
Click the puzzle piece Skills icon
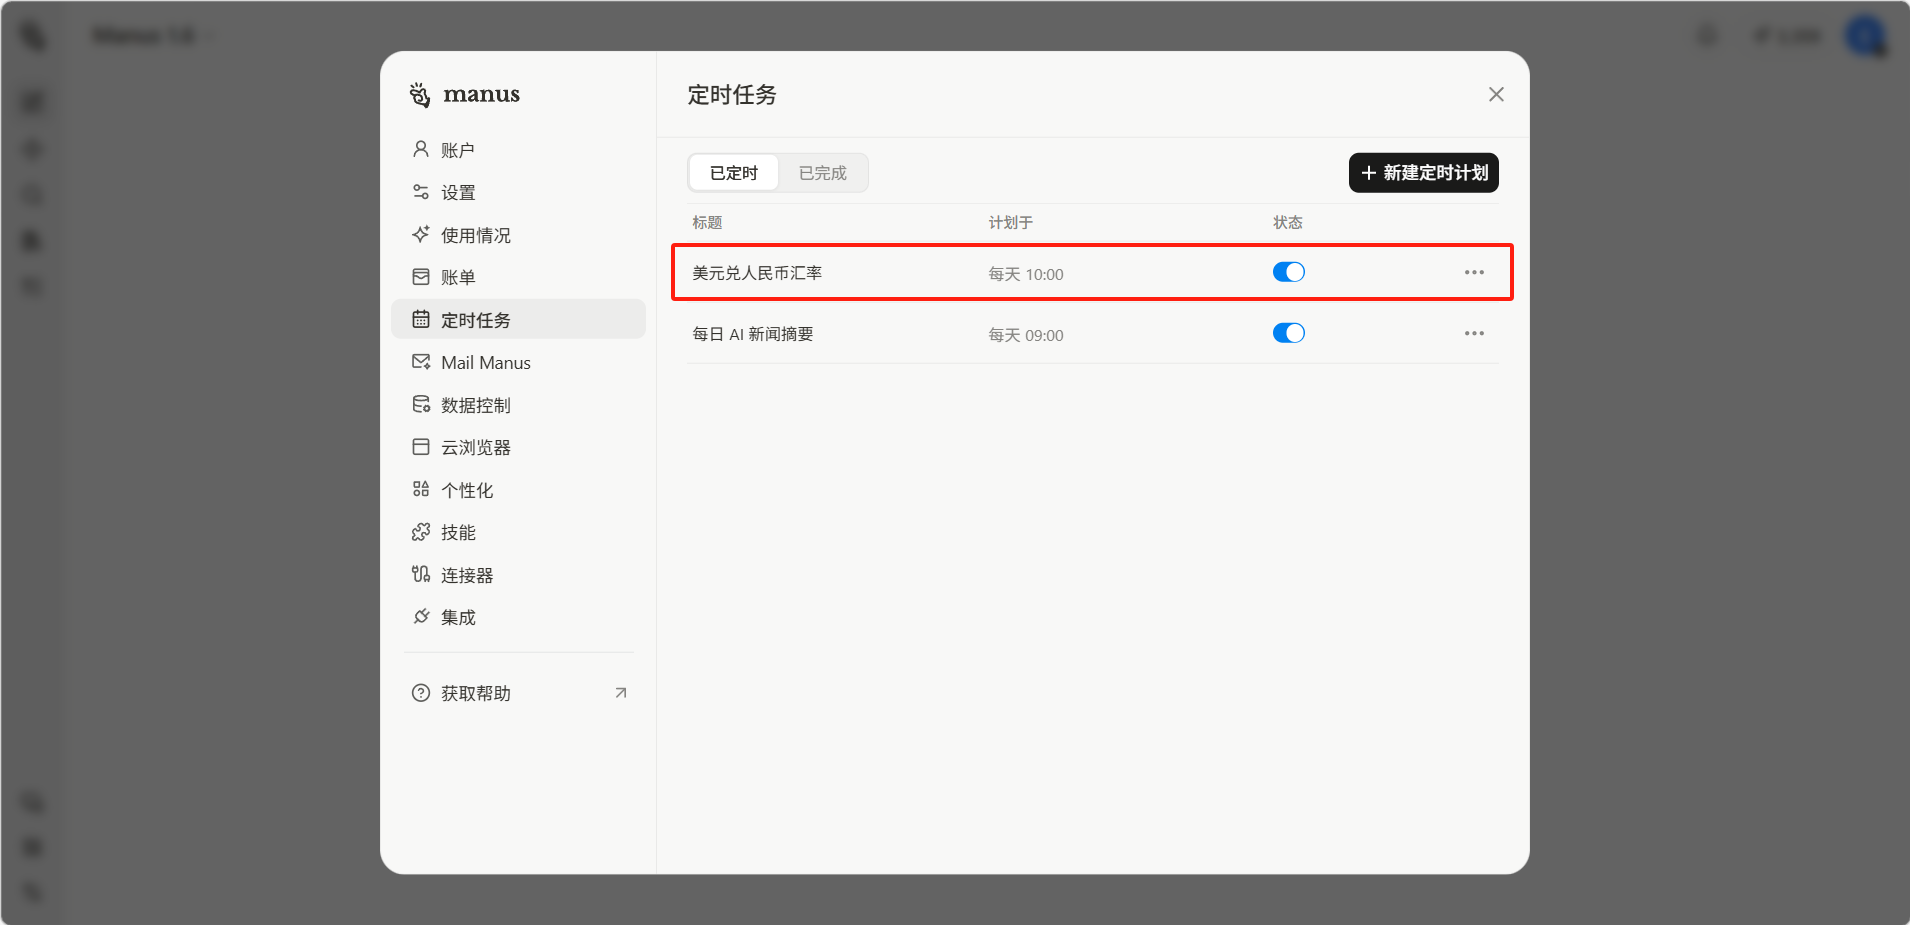point(421,532)
